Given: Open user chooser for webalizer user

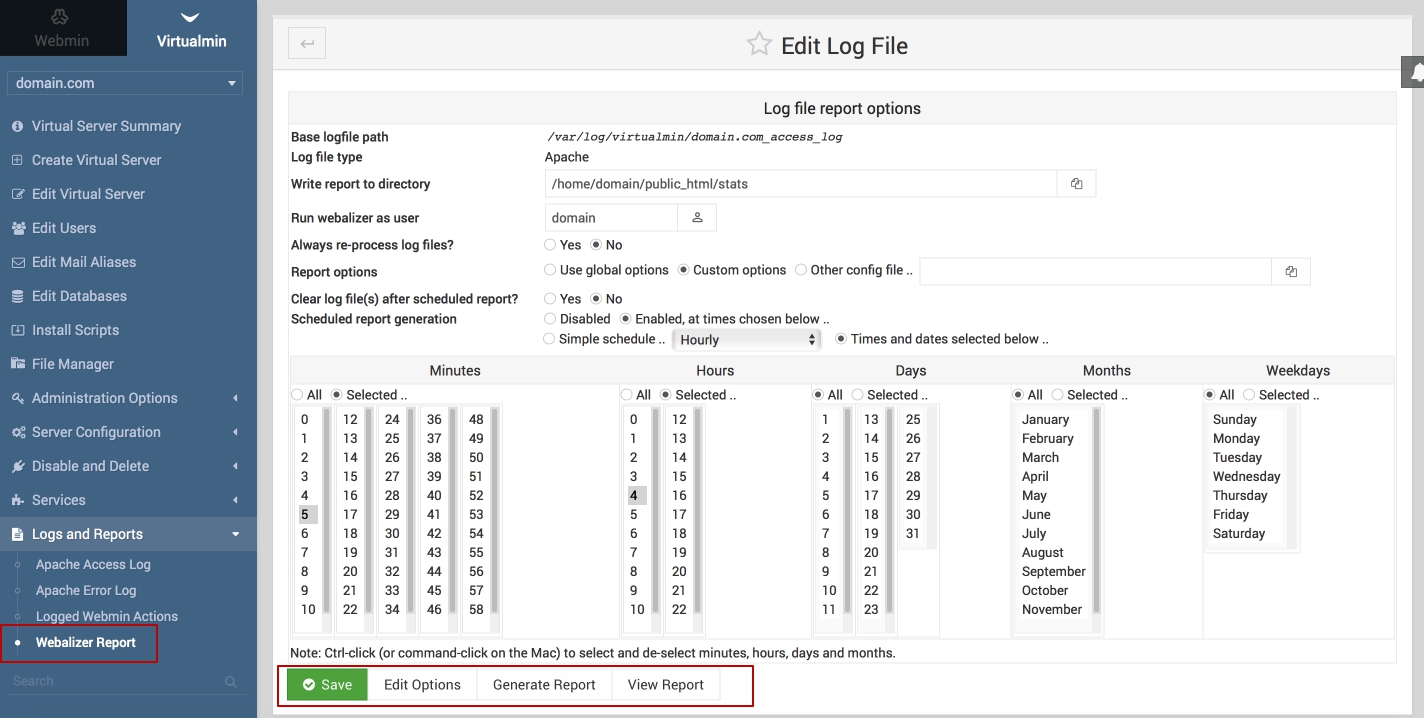Looking at the screenshot, I should pos(697,218).
